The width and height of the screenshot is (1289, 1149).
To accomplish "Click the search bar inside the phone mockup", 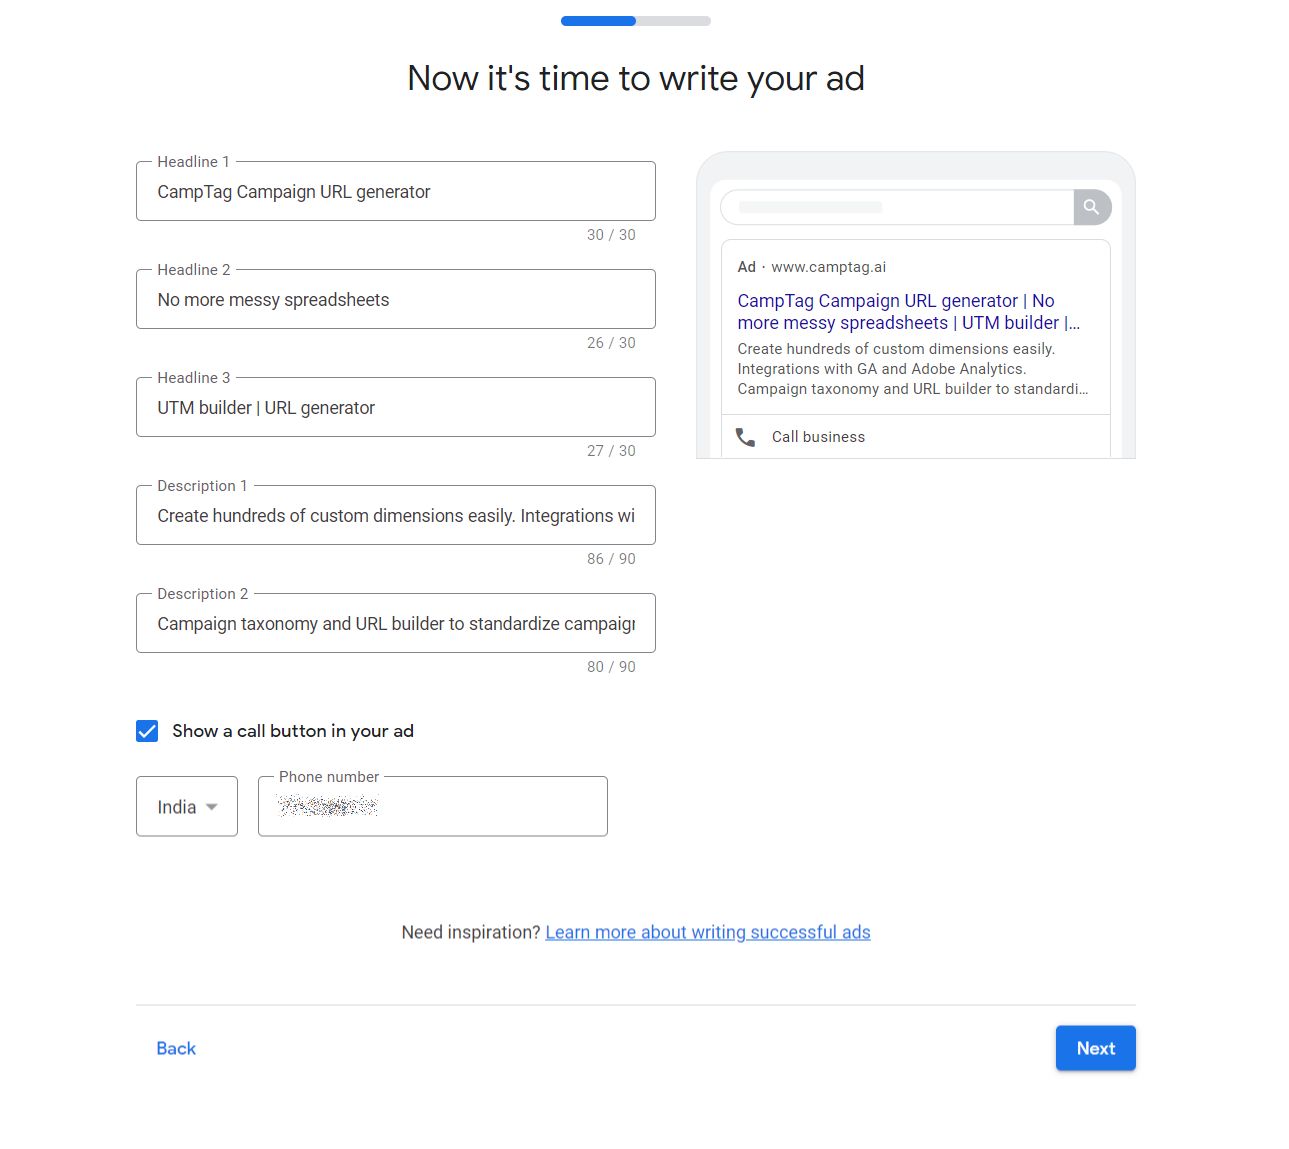I will pyautogui.click(x=897, y=207).
